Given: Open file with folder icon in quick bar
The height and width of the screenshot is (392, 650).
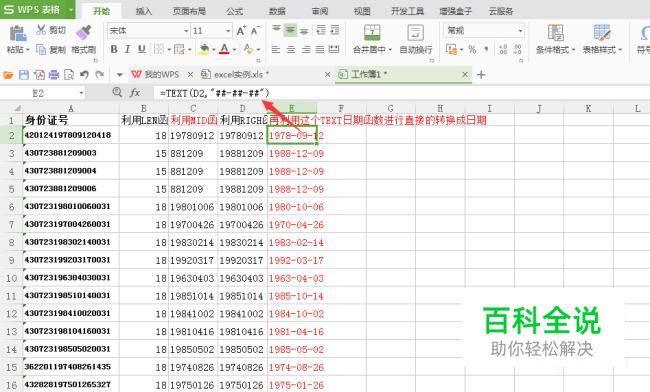Looking at the screenshot, I should tap(8, 75).
